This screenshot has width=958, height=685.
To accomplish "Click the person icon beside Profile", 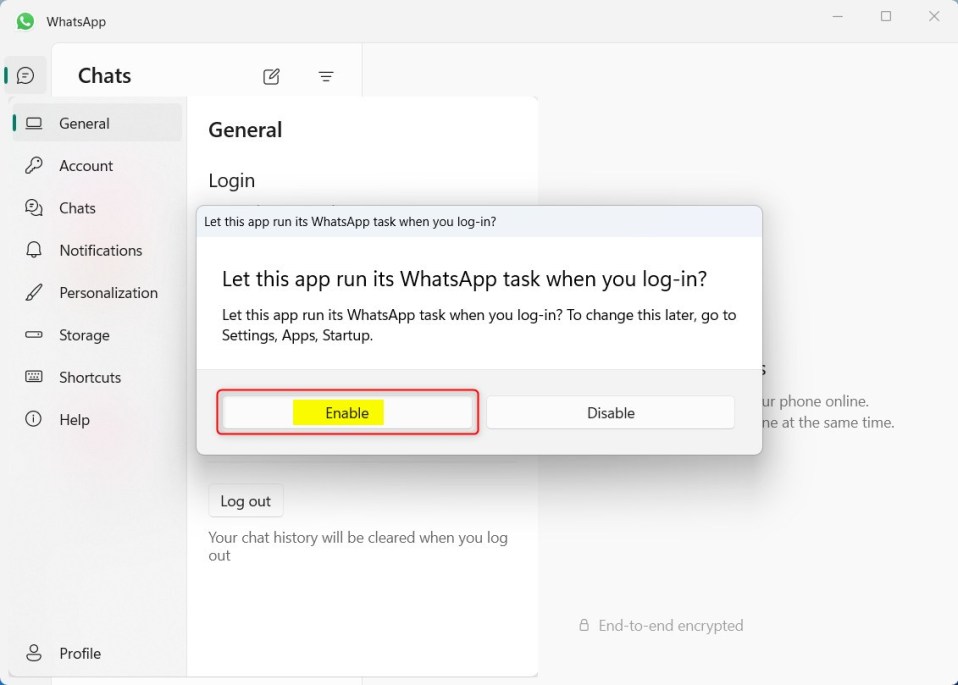I will [x=34, y=653].
